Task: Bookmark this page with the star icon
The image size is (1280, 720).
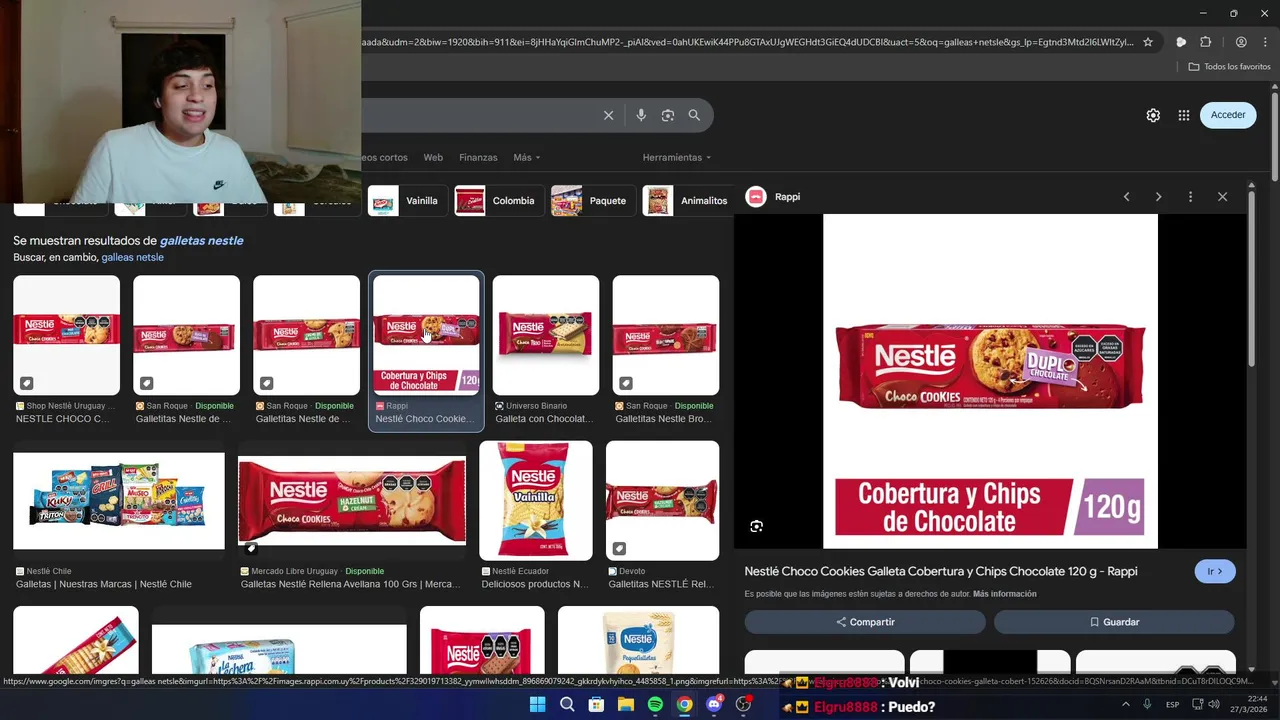Action: pyautogui.click(x=1148, y=42)
